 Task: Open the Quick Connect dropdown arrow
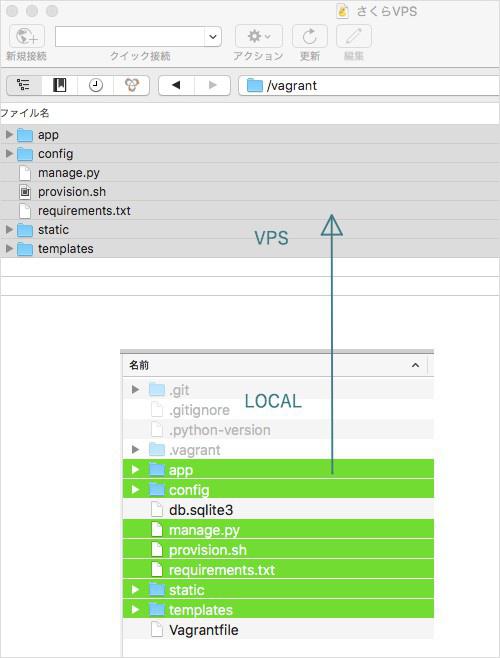(213, 37)
